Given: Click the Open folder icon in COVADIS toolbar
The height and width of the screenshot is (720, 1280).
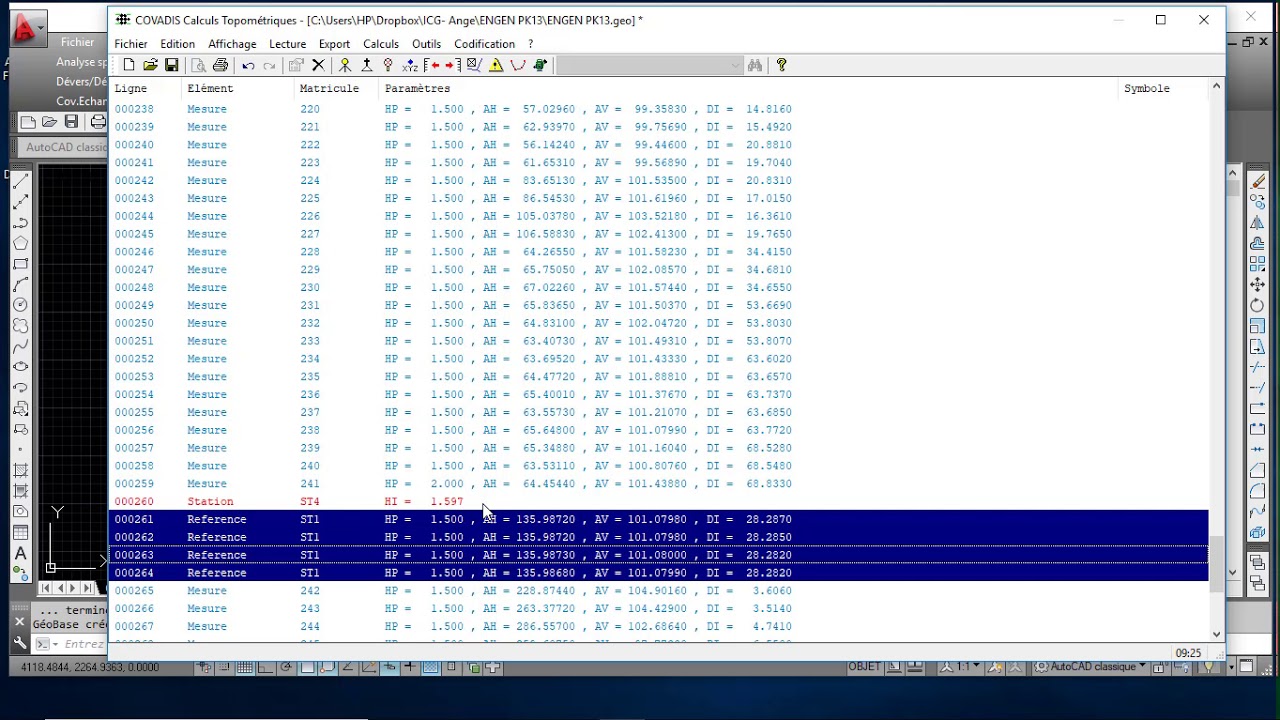Looking at the screenshot, I should 150,65.
